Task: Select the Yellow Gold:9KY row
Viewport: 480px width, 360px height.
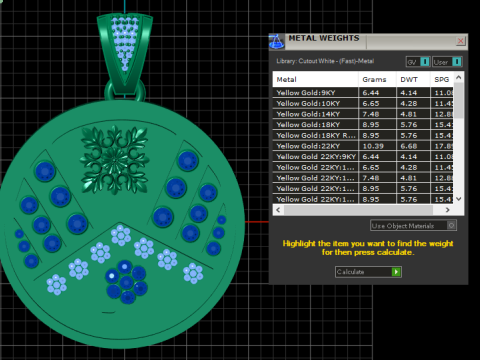Action: (x=363, y=93)
